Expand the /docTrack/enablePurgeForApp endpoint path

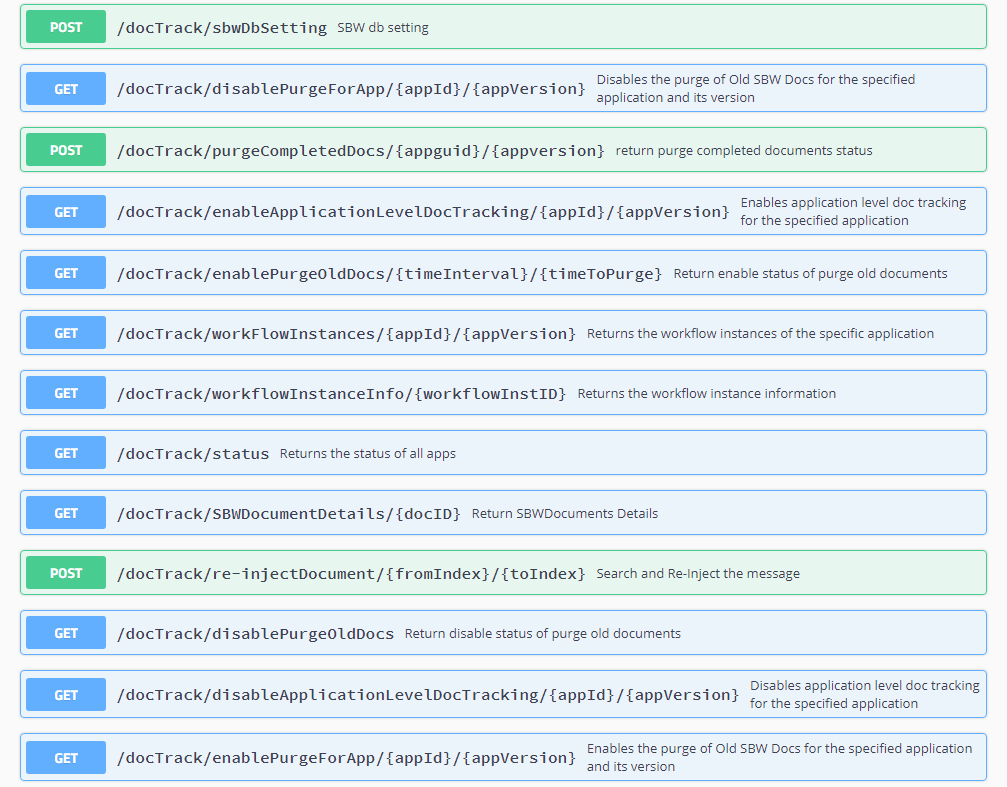346,758
